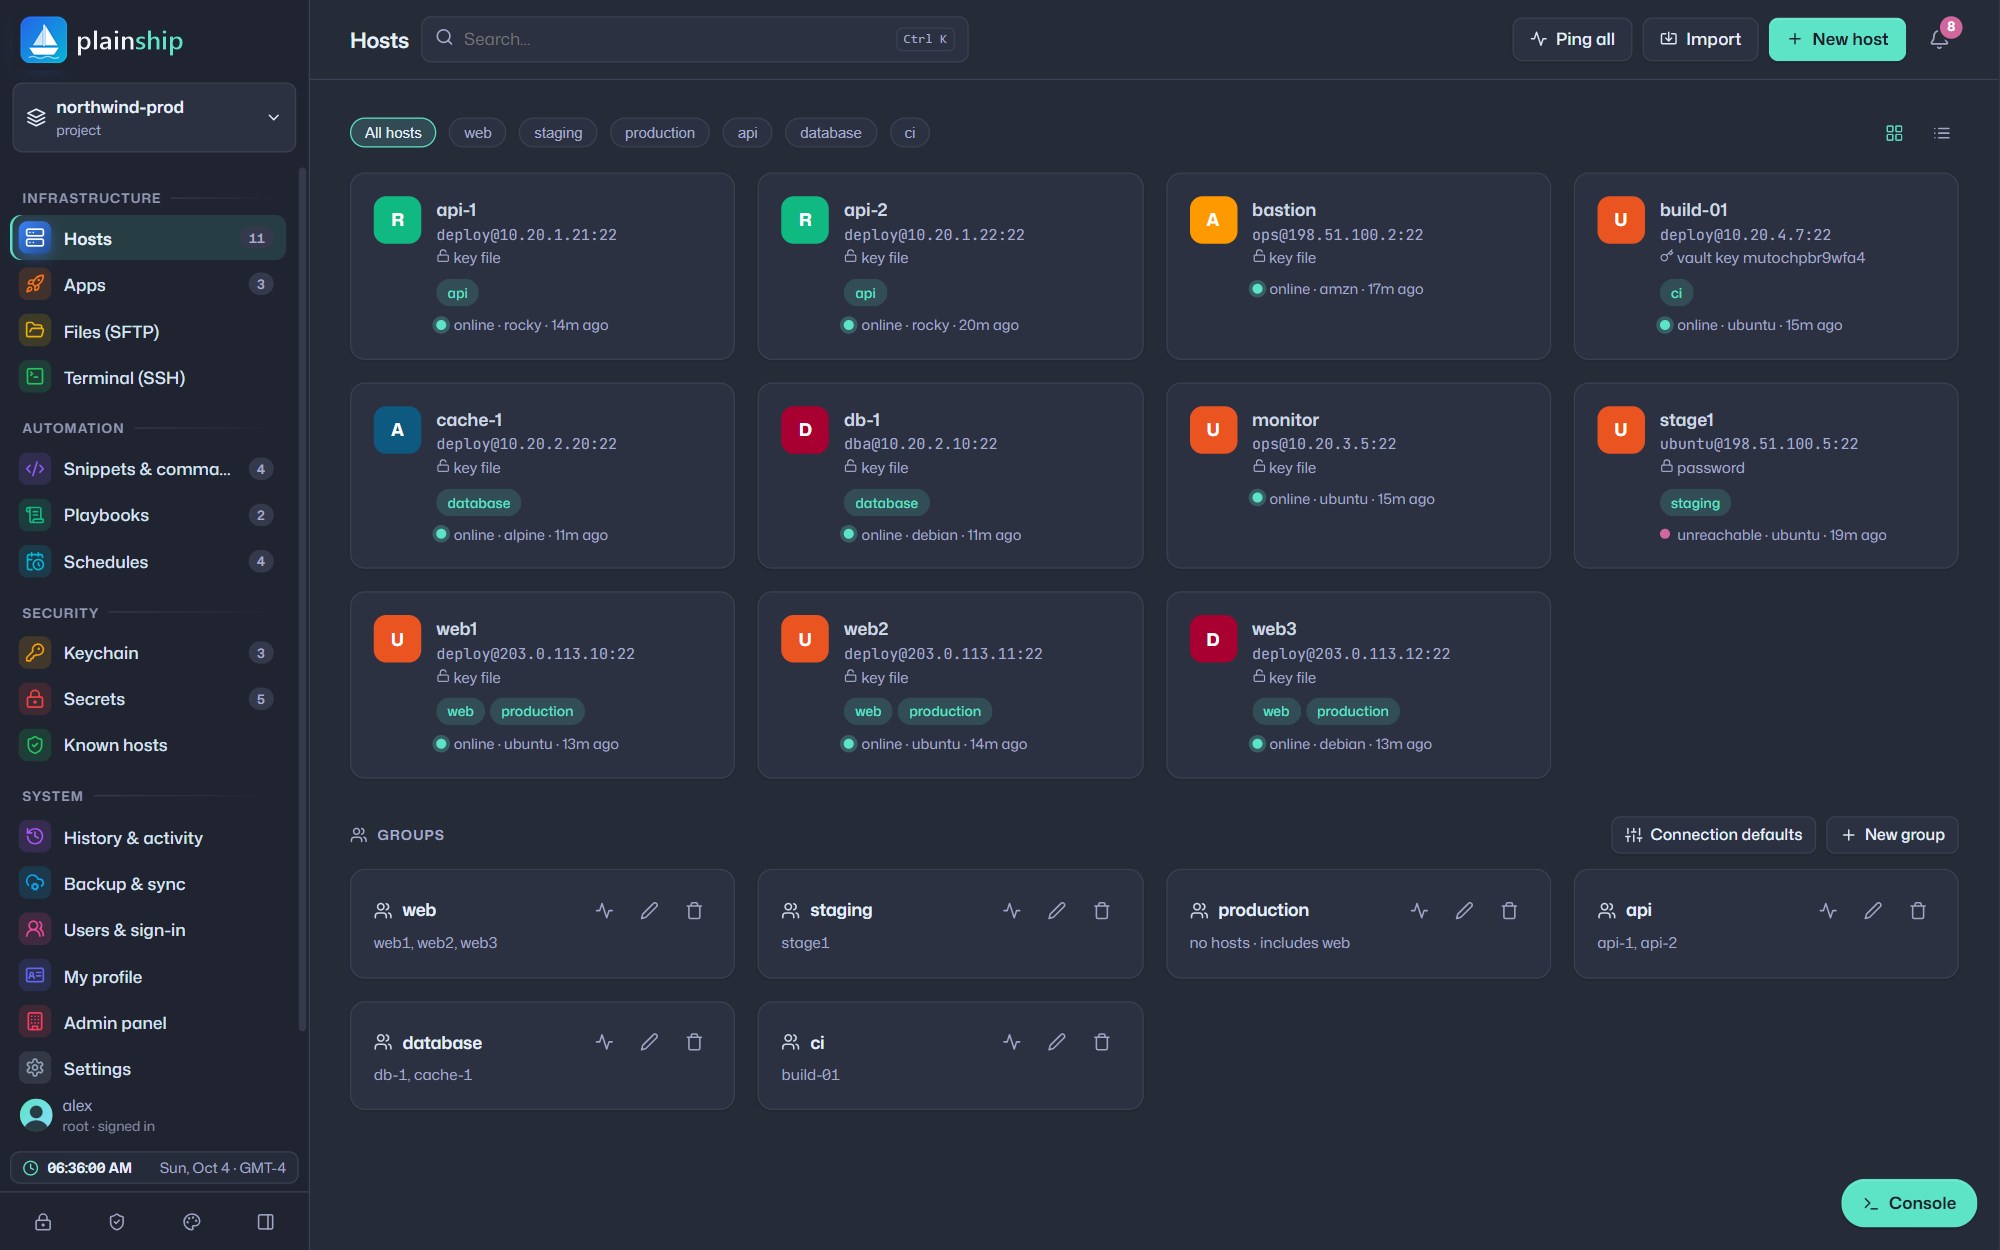
Task: Ping the database group
Action: [x=604, y=1042]
